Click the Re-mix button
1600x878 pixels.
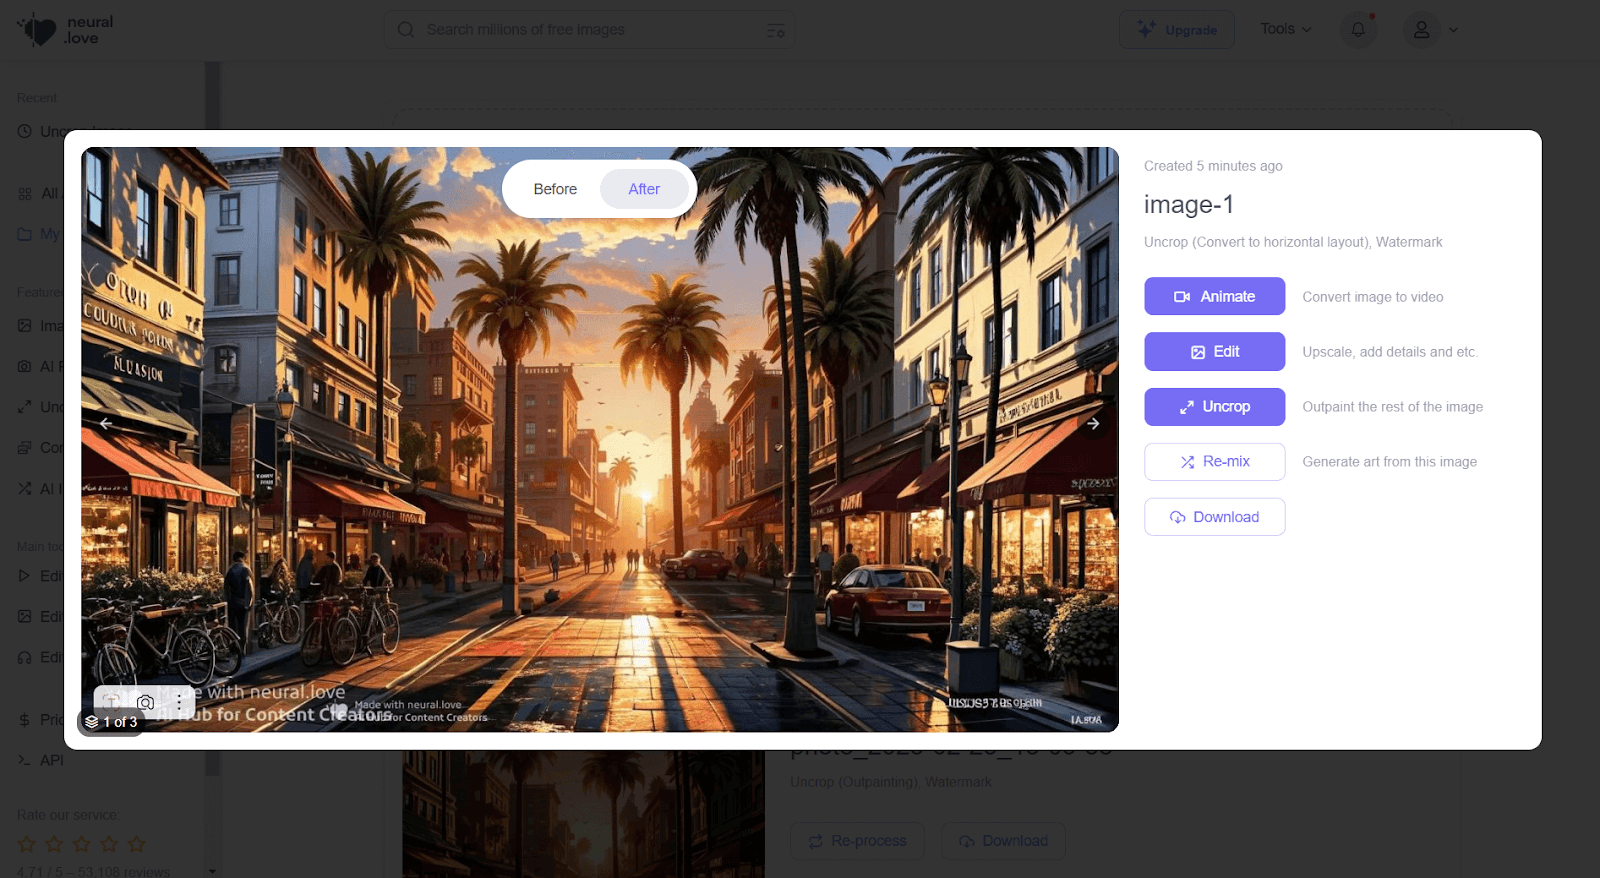coord(1214,461)
